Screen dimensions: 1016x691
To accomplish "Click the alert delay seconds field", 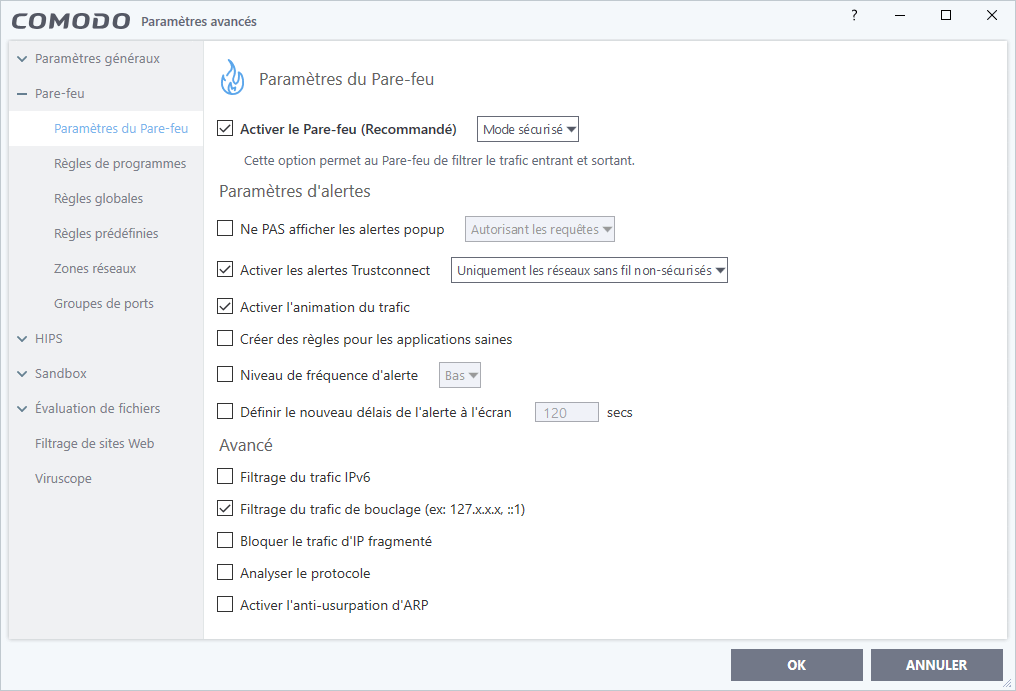I will click(566, 412).
